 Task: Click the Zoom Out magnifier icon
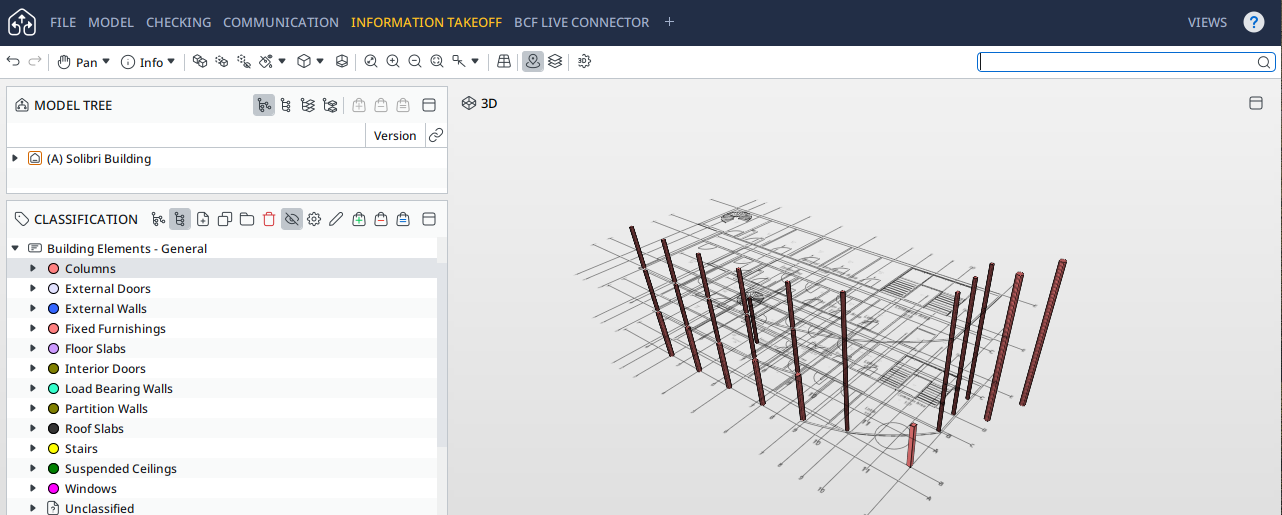pyautogui.click(x=415, y=62)
